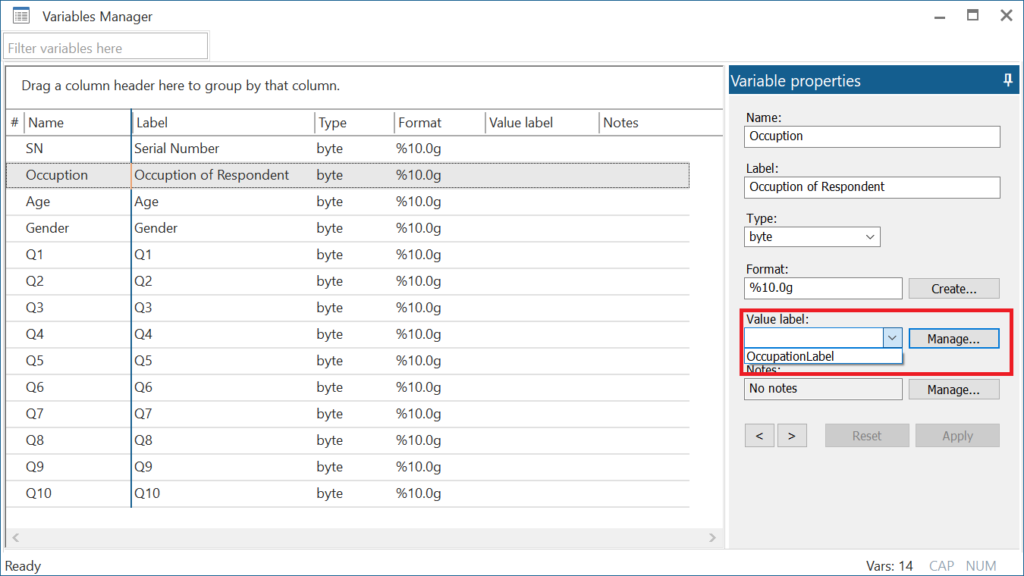Click the Vars: 14 status bar text
The height and width of the screenshot is (576, 1024).
[889, 566]
